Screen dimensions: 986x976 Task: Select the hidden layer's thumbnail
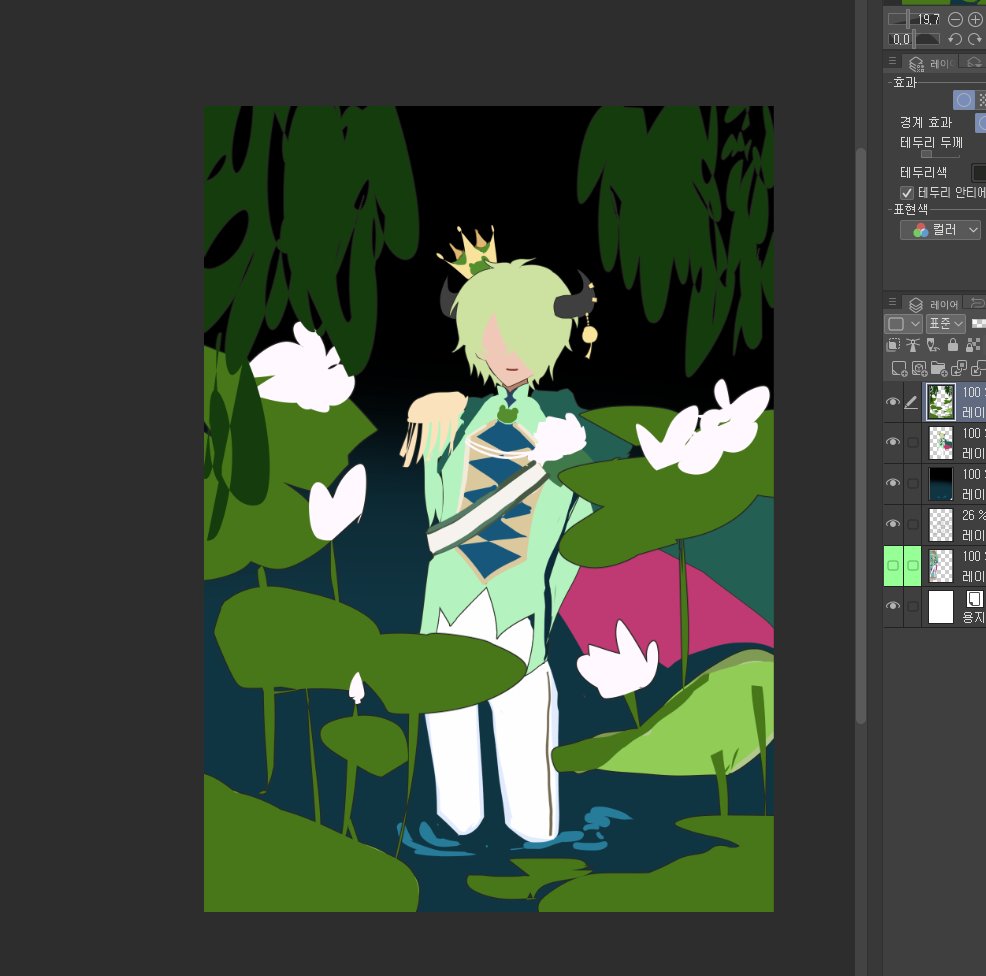941,566
